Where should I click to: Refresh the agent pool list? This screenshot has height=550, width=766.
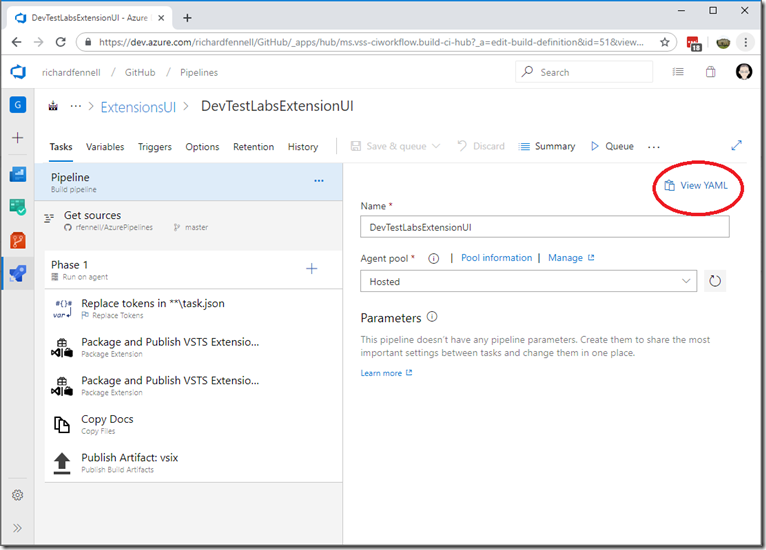(x=715, y=281)
